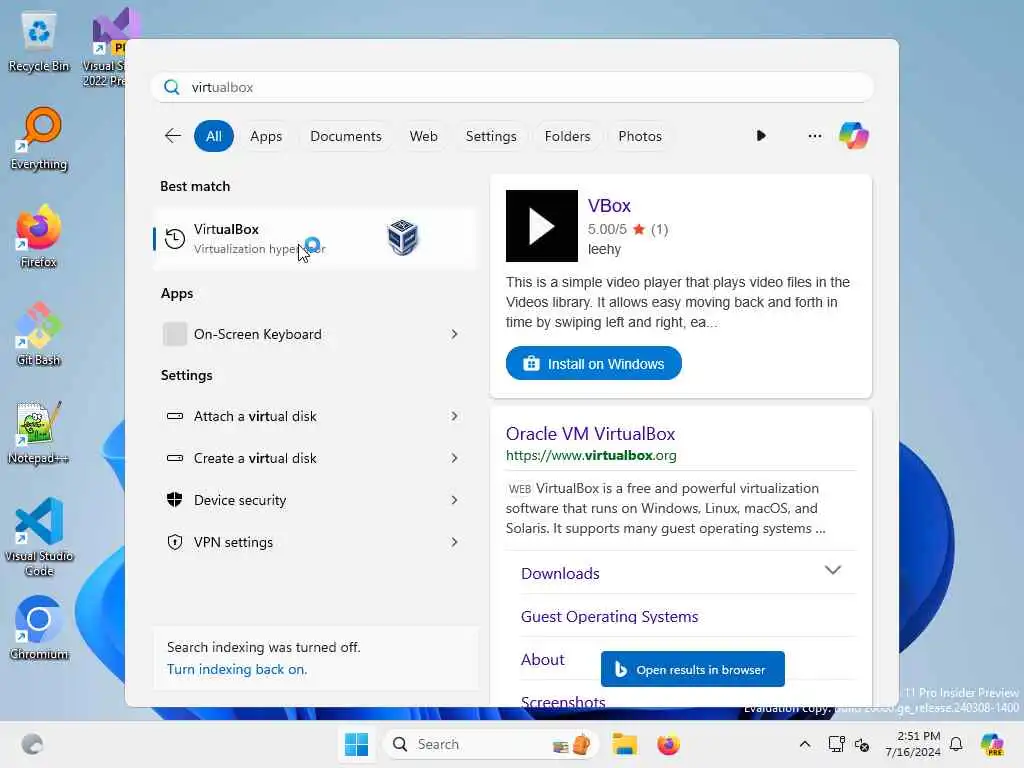Click the Firefox taskbar icon
Viewport: 1024px width, 768px height.
pyautogui.click(x=668, y=744)
